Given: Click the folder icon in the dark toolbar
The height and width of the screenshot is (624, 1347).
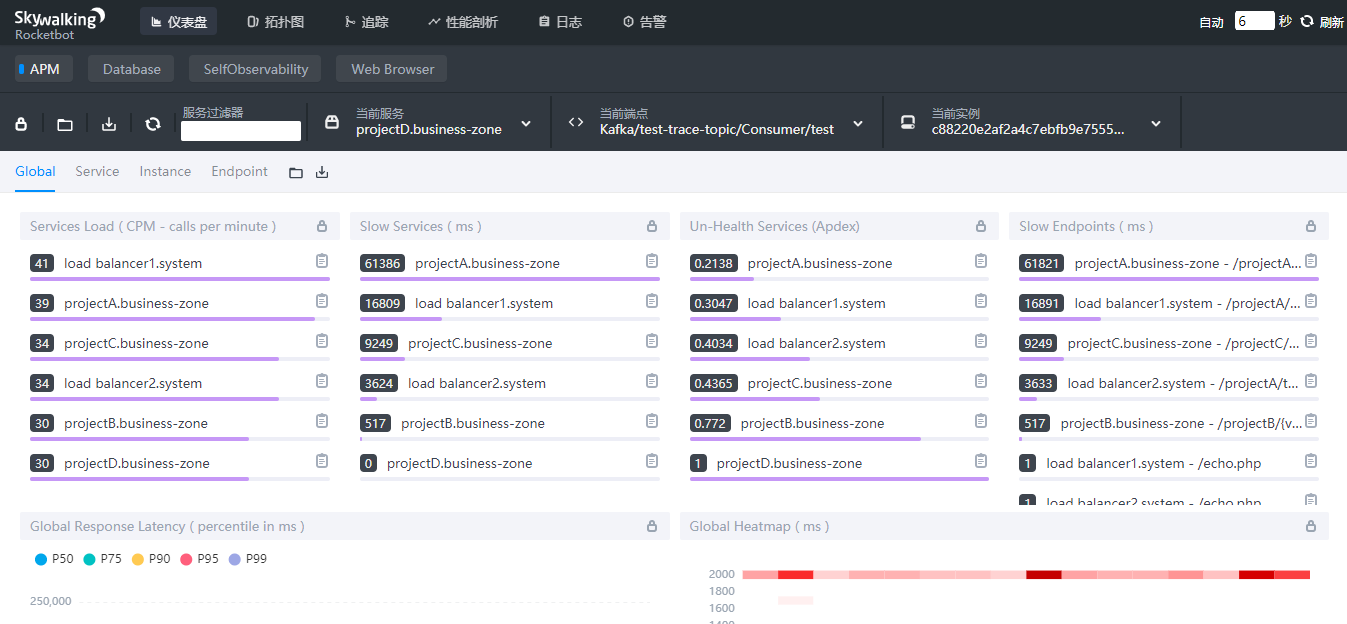Looking at the screenshot, I should click(x=65, y=124).
